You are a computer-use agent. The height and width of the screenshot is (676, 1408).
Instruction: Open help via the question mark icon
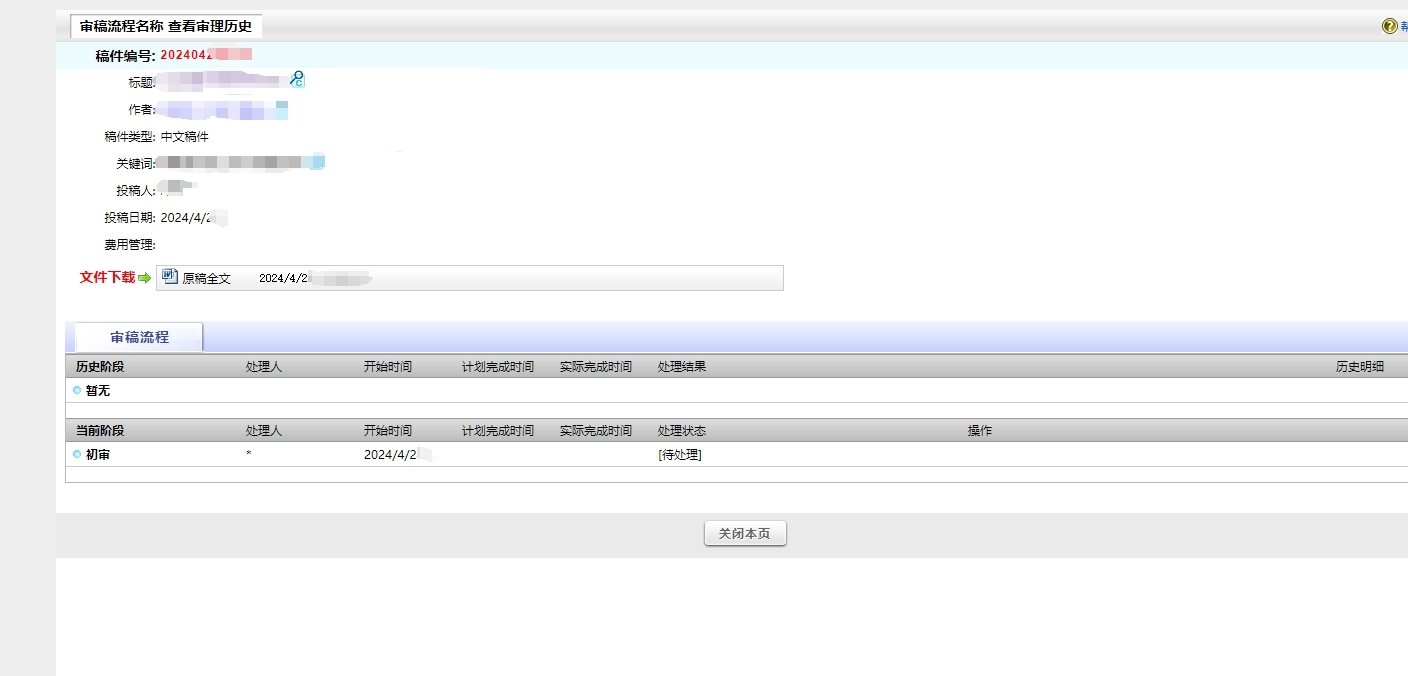pyautogui.click(x=1389, y=26)
